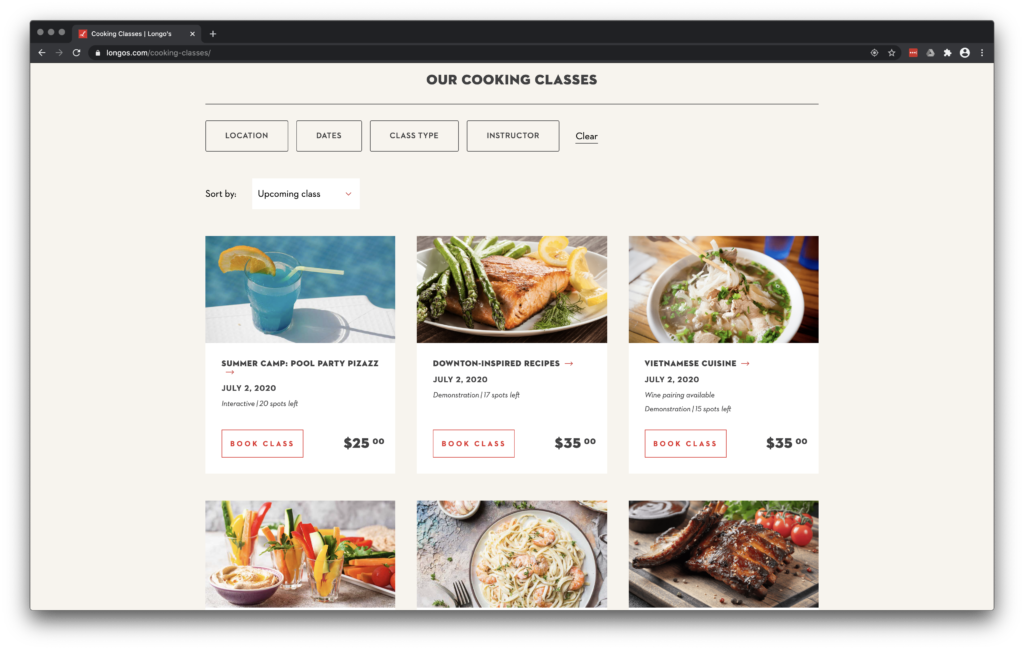Viewport: 1024px width, 650px height.
Task: Clear all filters via Clear link
Action: 586,137
